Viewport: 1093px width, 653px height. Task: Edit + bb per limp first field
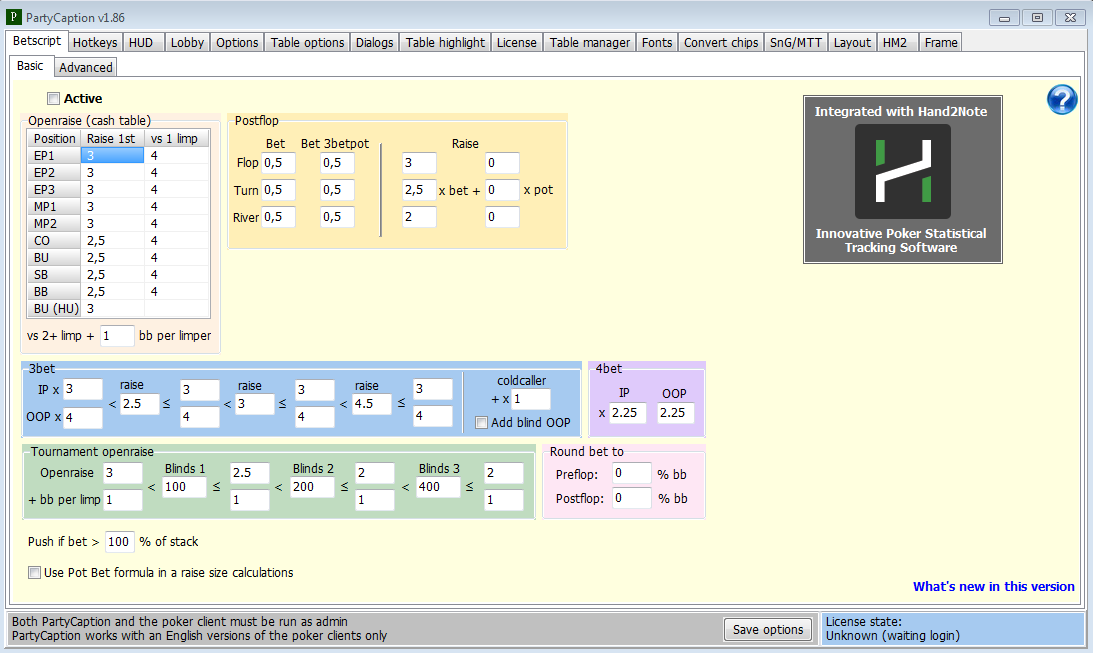pos(123,500)
